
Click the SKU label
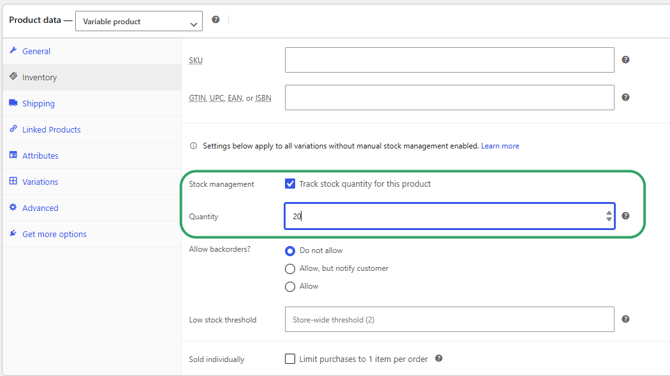196,60
